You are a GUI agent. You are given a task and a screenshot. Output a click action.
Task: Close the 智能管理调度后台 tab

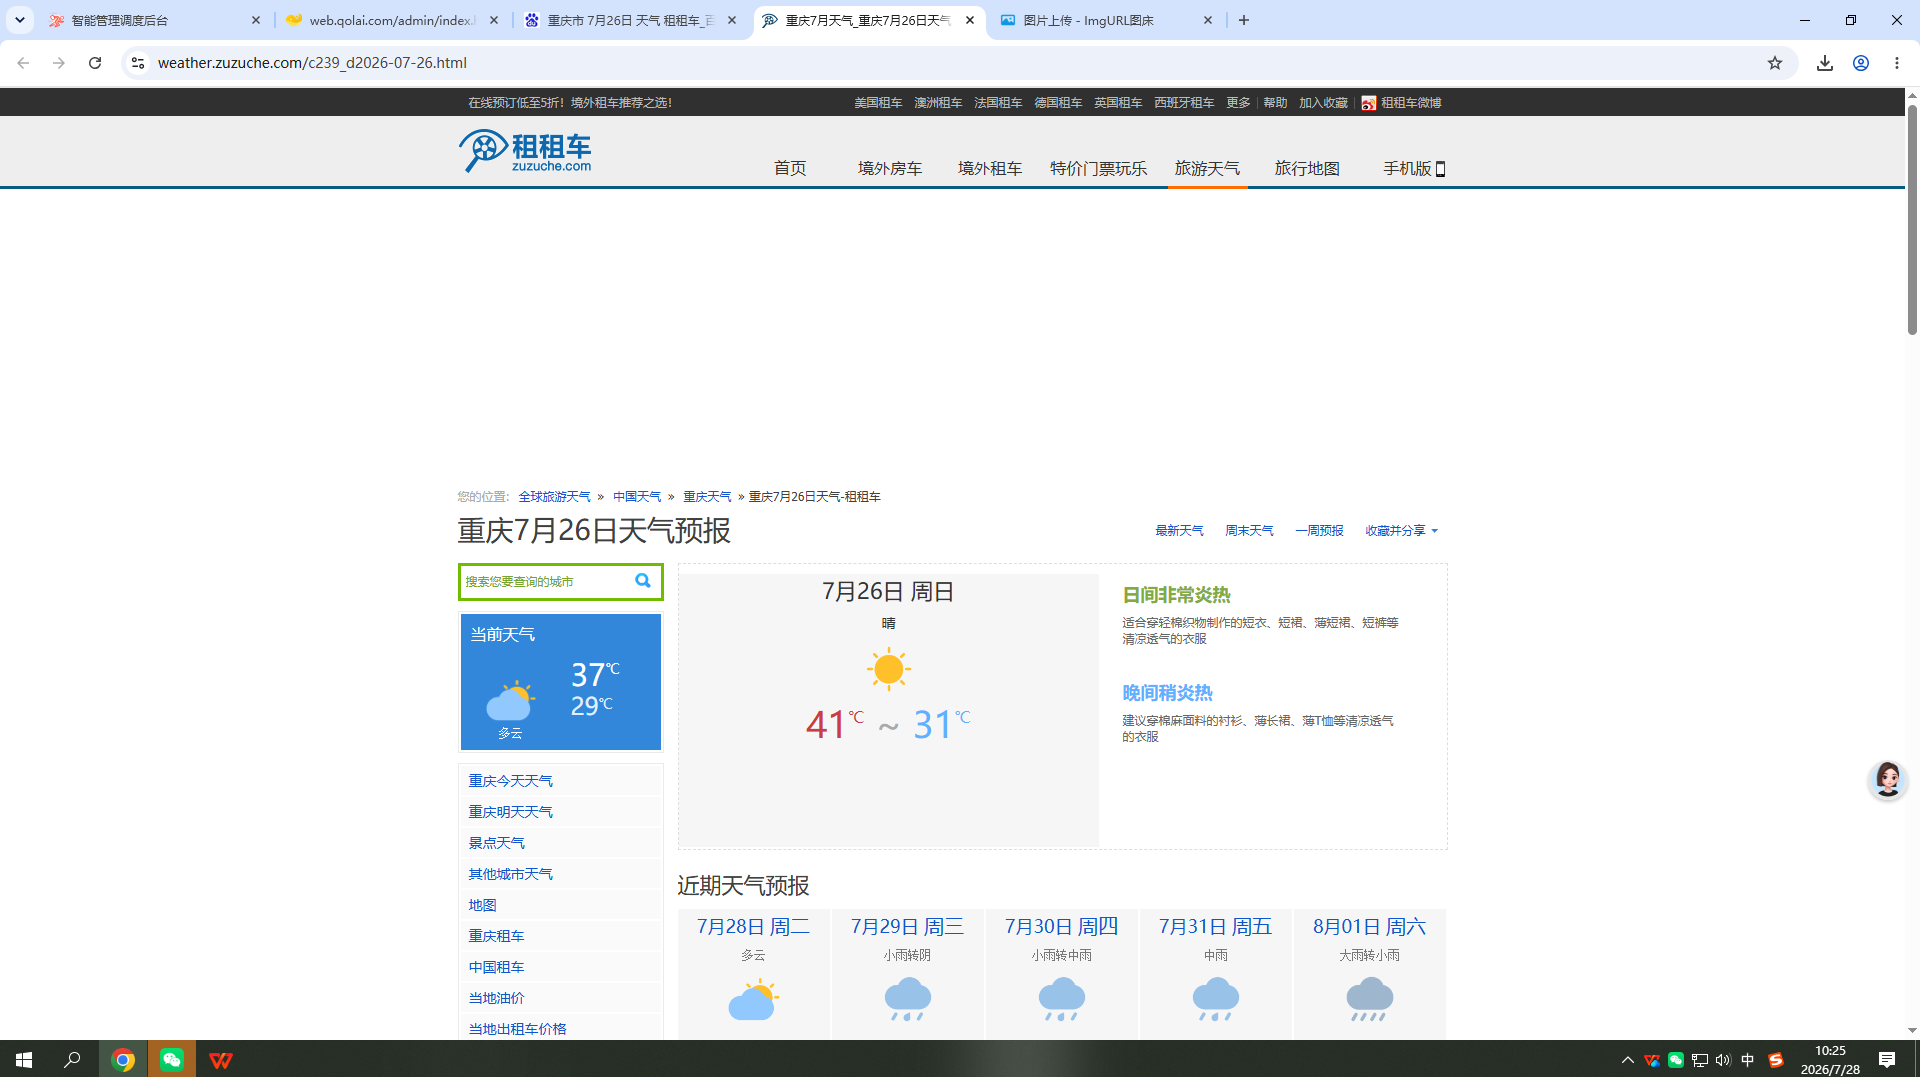256,20
